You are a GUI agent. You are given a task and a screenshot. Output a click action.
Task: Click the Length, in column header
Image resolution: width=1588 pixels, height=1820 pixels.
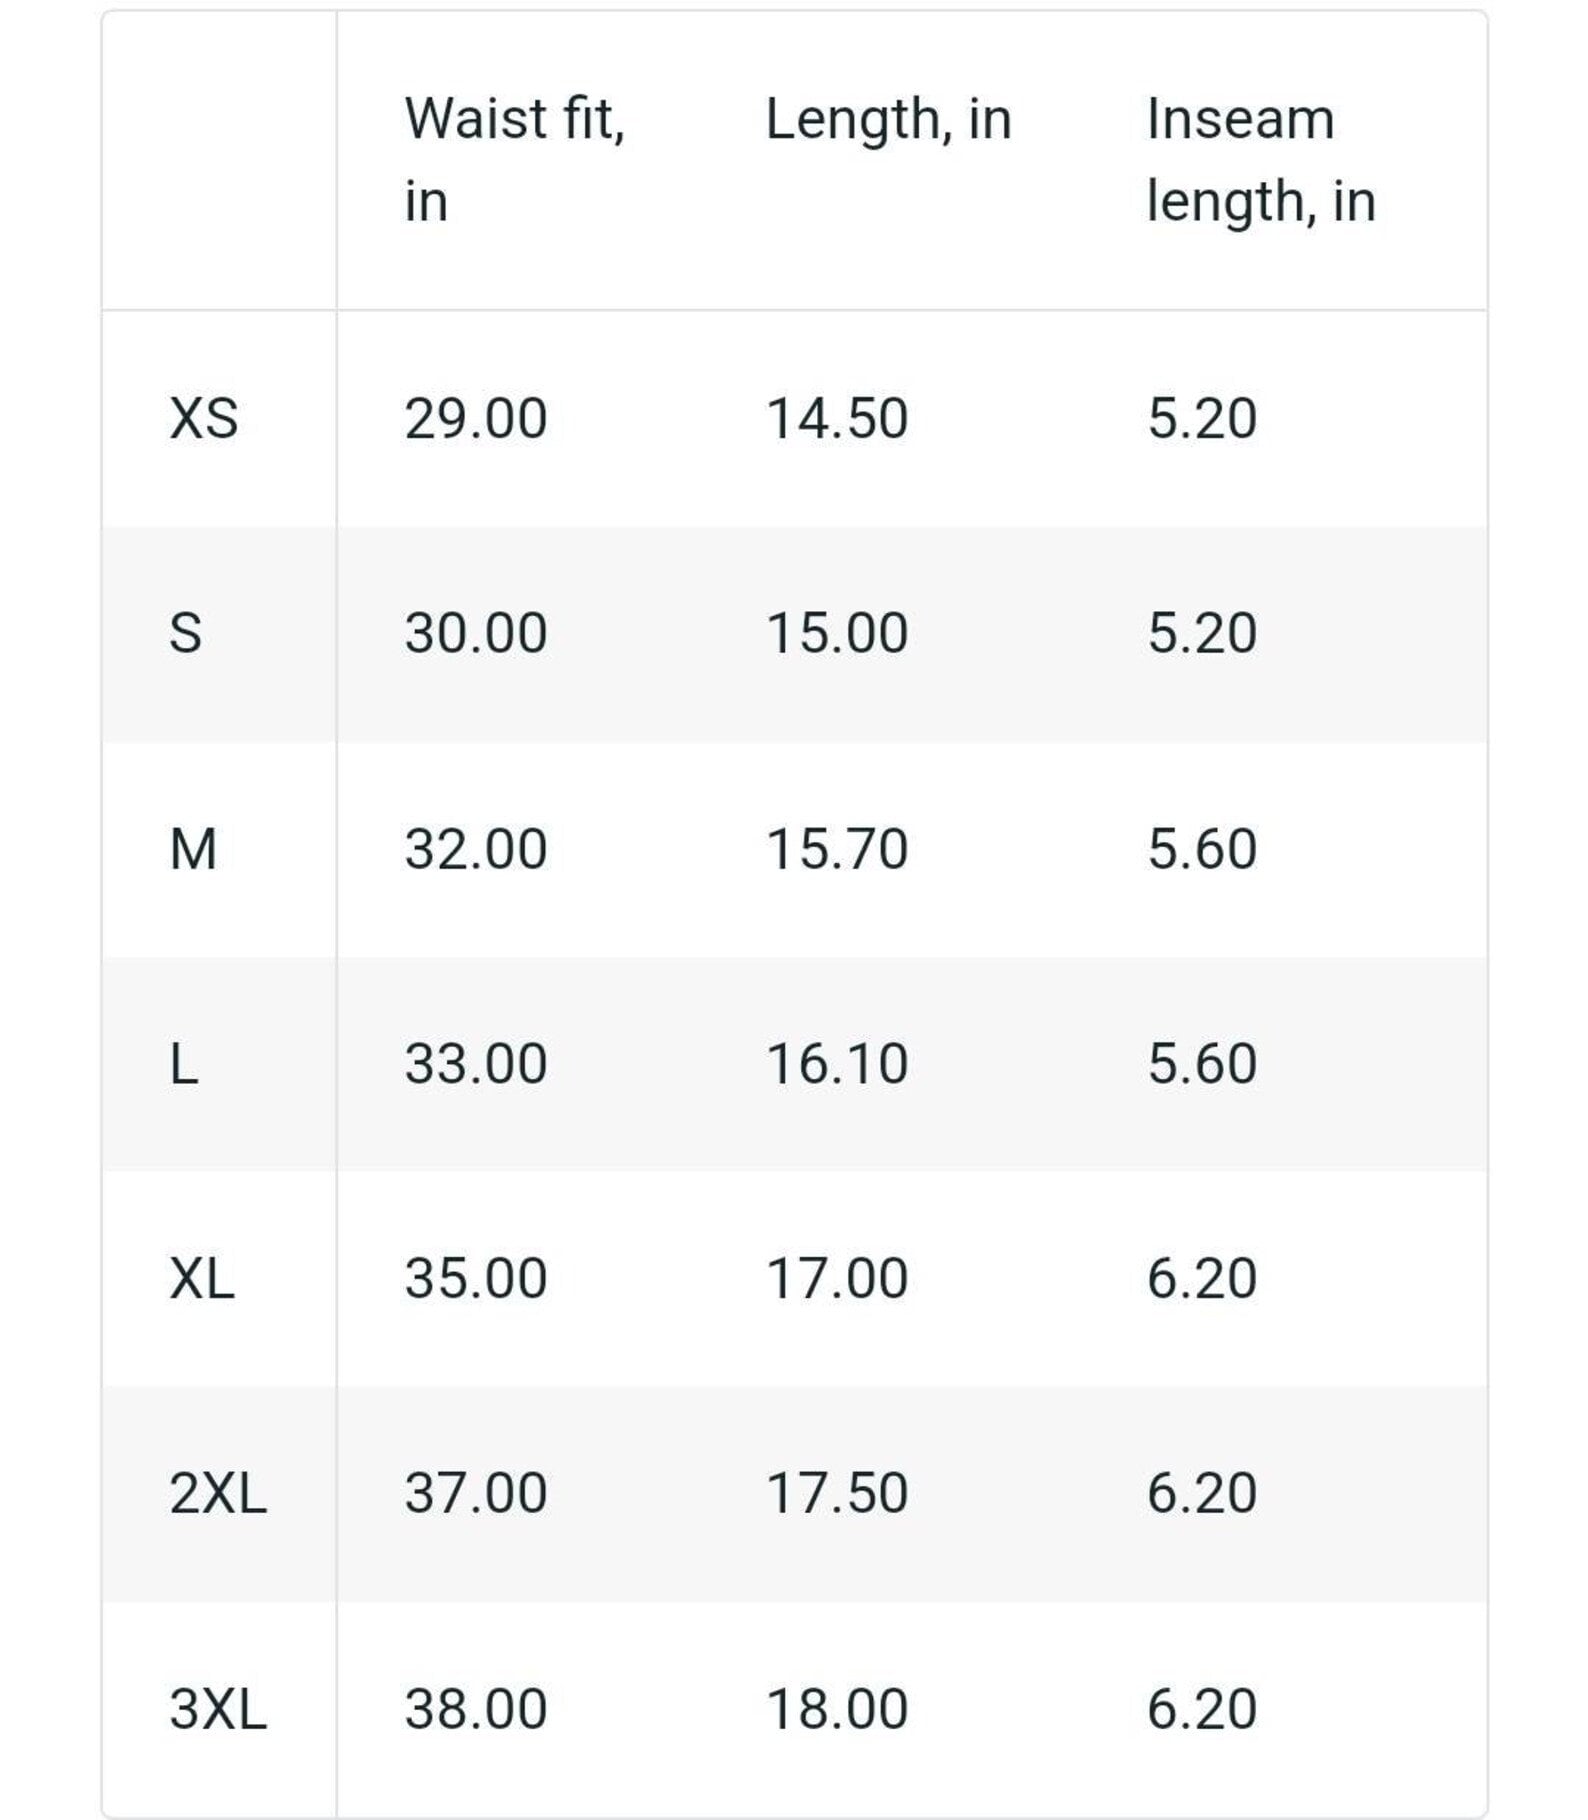(888, 119)
